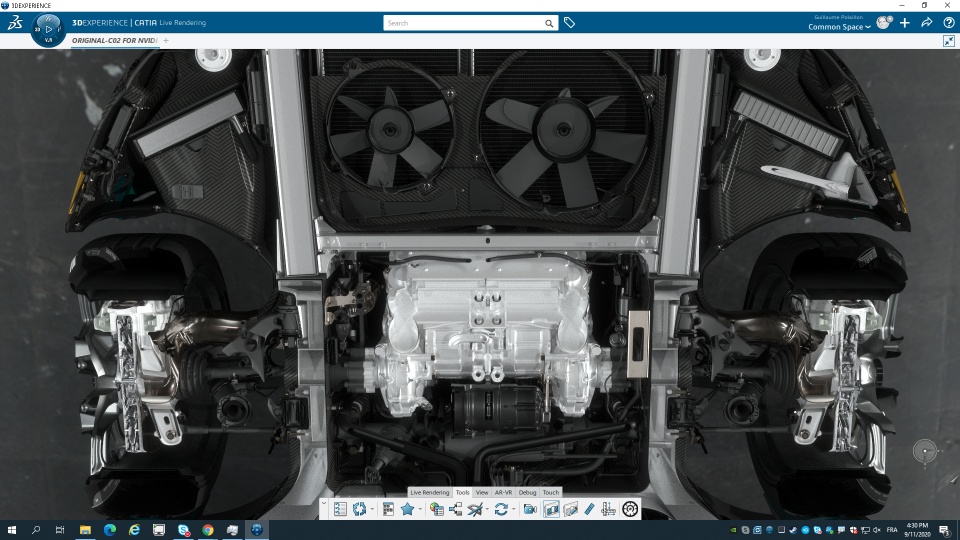Click the grid table icon in action bar

[388, 509]
